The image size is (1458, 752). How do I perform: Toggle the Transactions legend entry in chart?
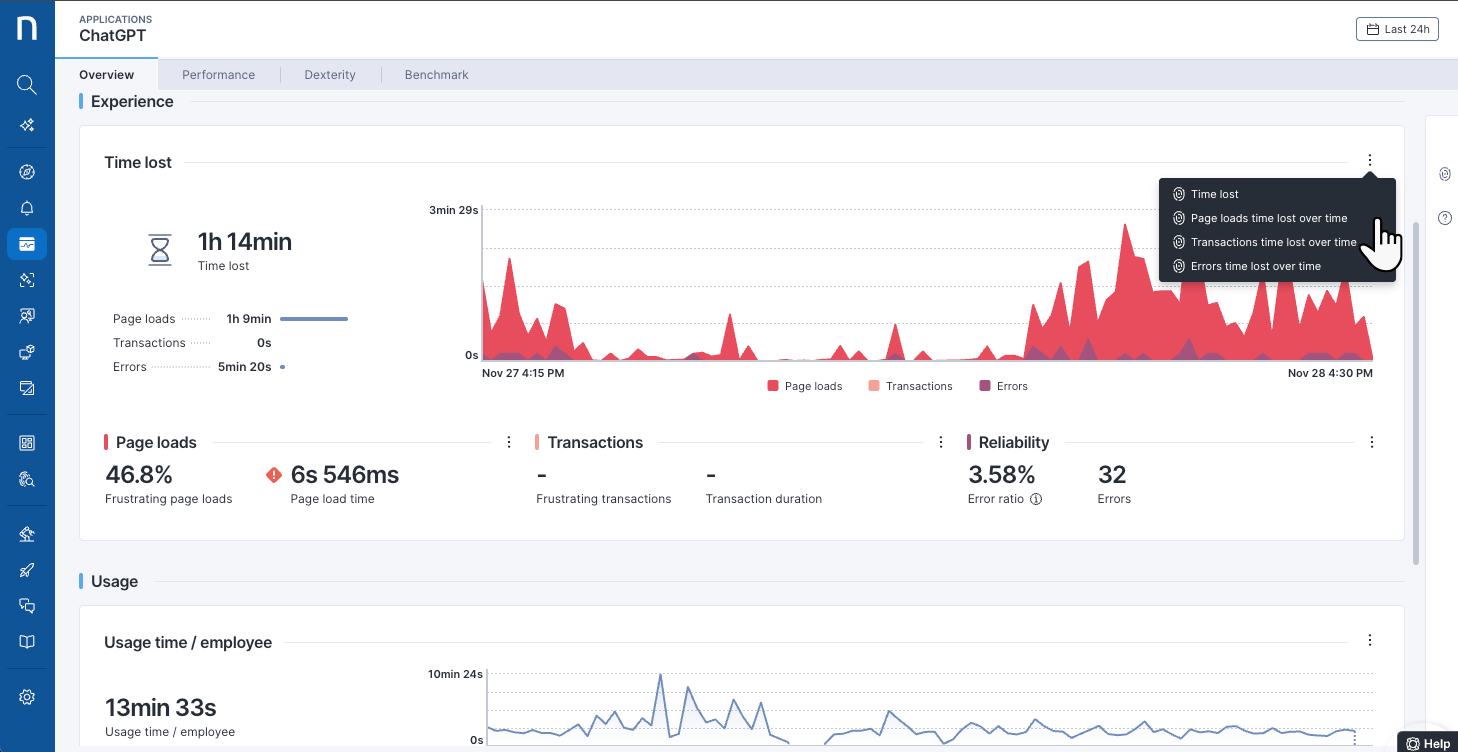click(x=910, y=386)
